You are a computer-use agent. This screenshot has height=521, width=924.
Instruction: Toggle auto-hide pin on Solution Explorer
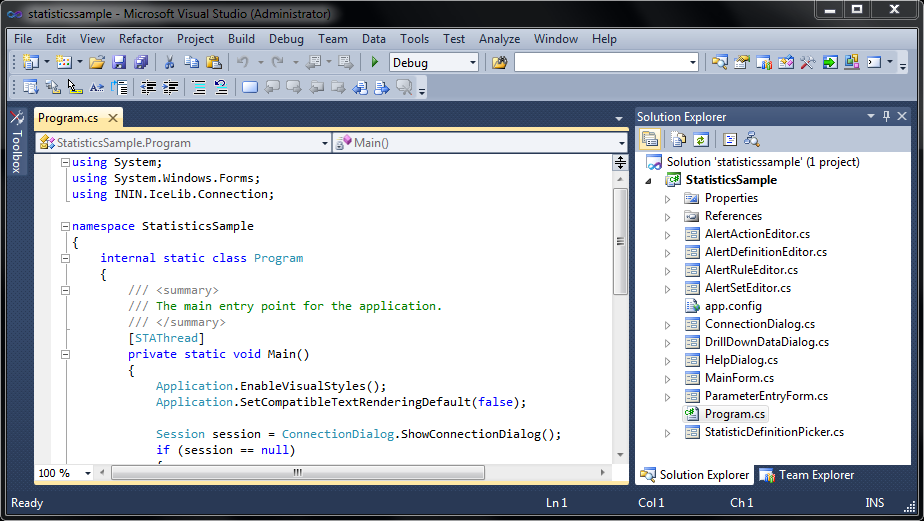click(x=886, y=117)
